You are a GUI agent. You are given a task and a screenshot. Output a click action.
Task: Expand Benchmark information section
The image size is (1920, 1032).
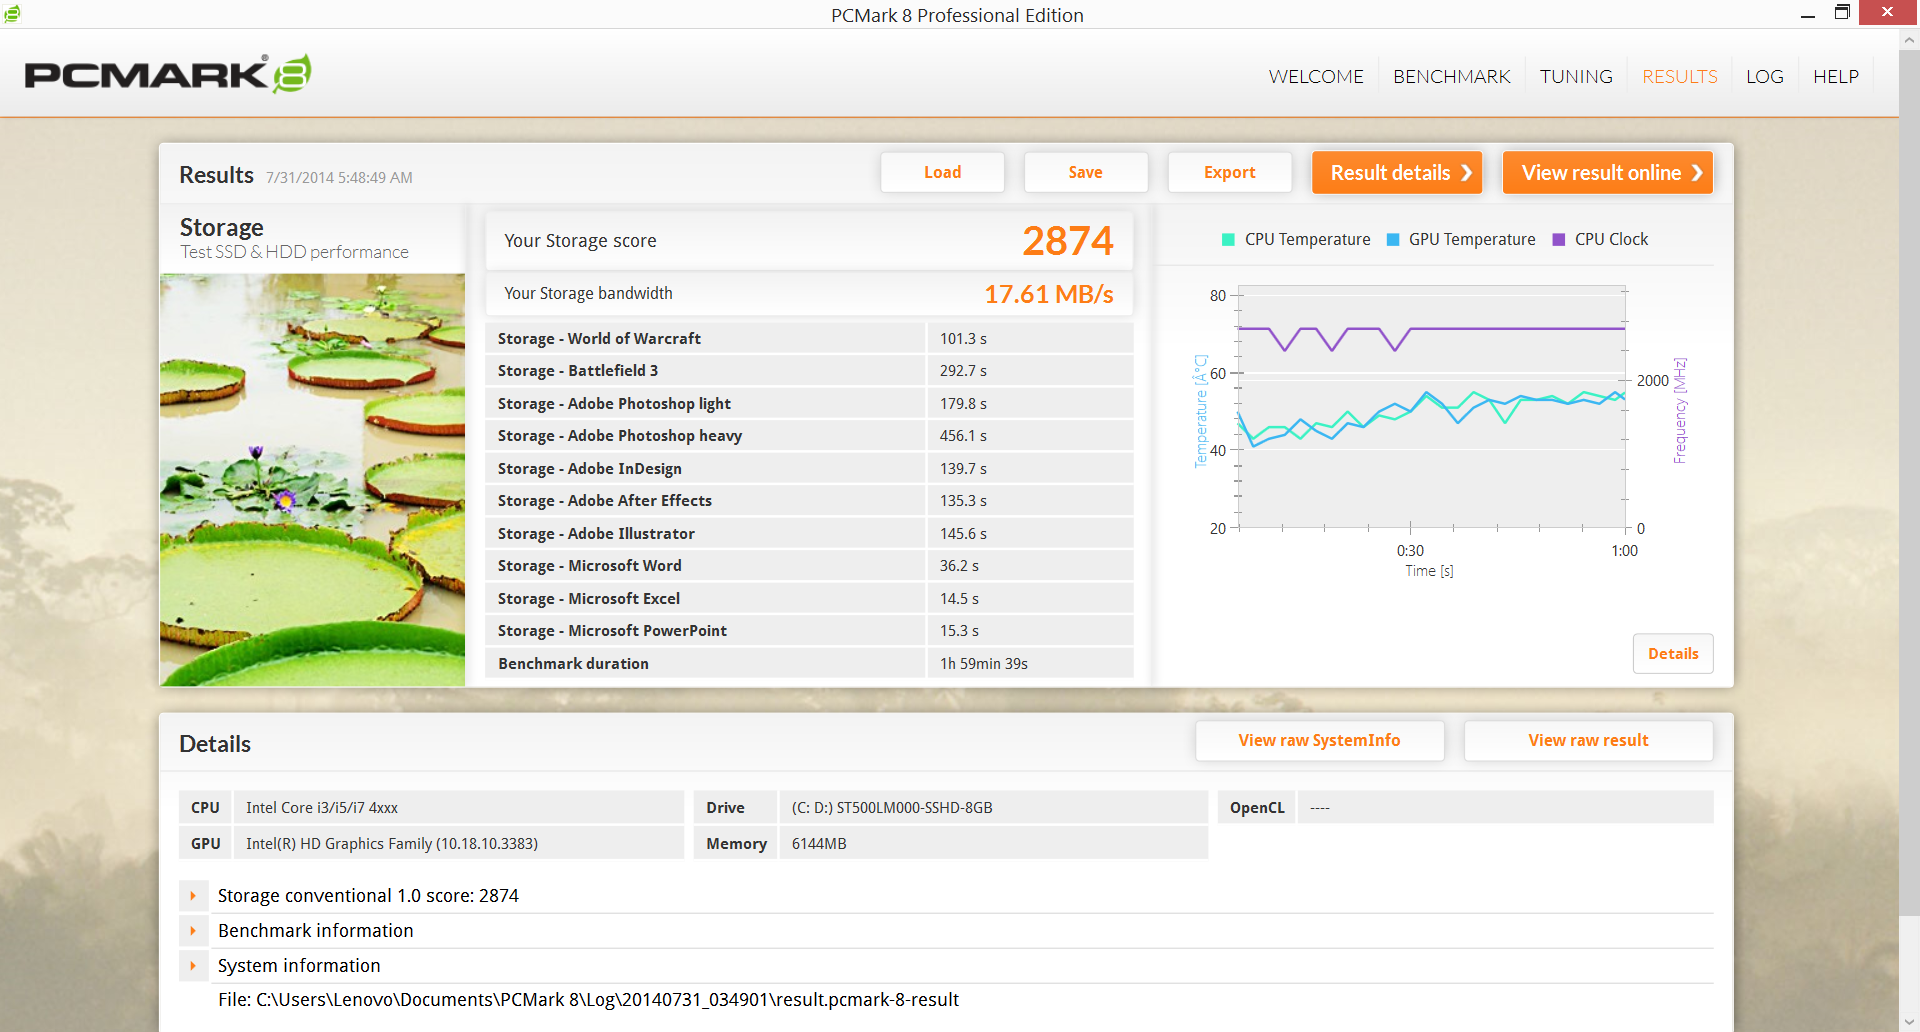click(193, 931)
